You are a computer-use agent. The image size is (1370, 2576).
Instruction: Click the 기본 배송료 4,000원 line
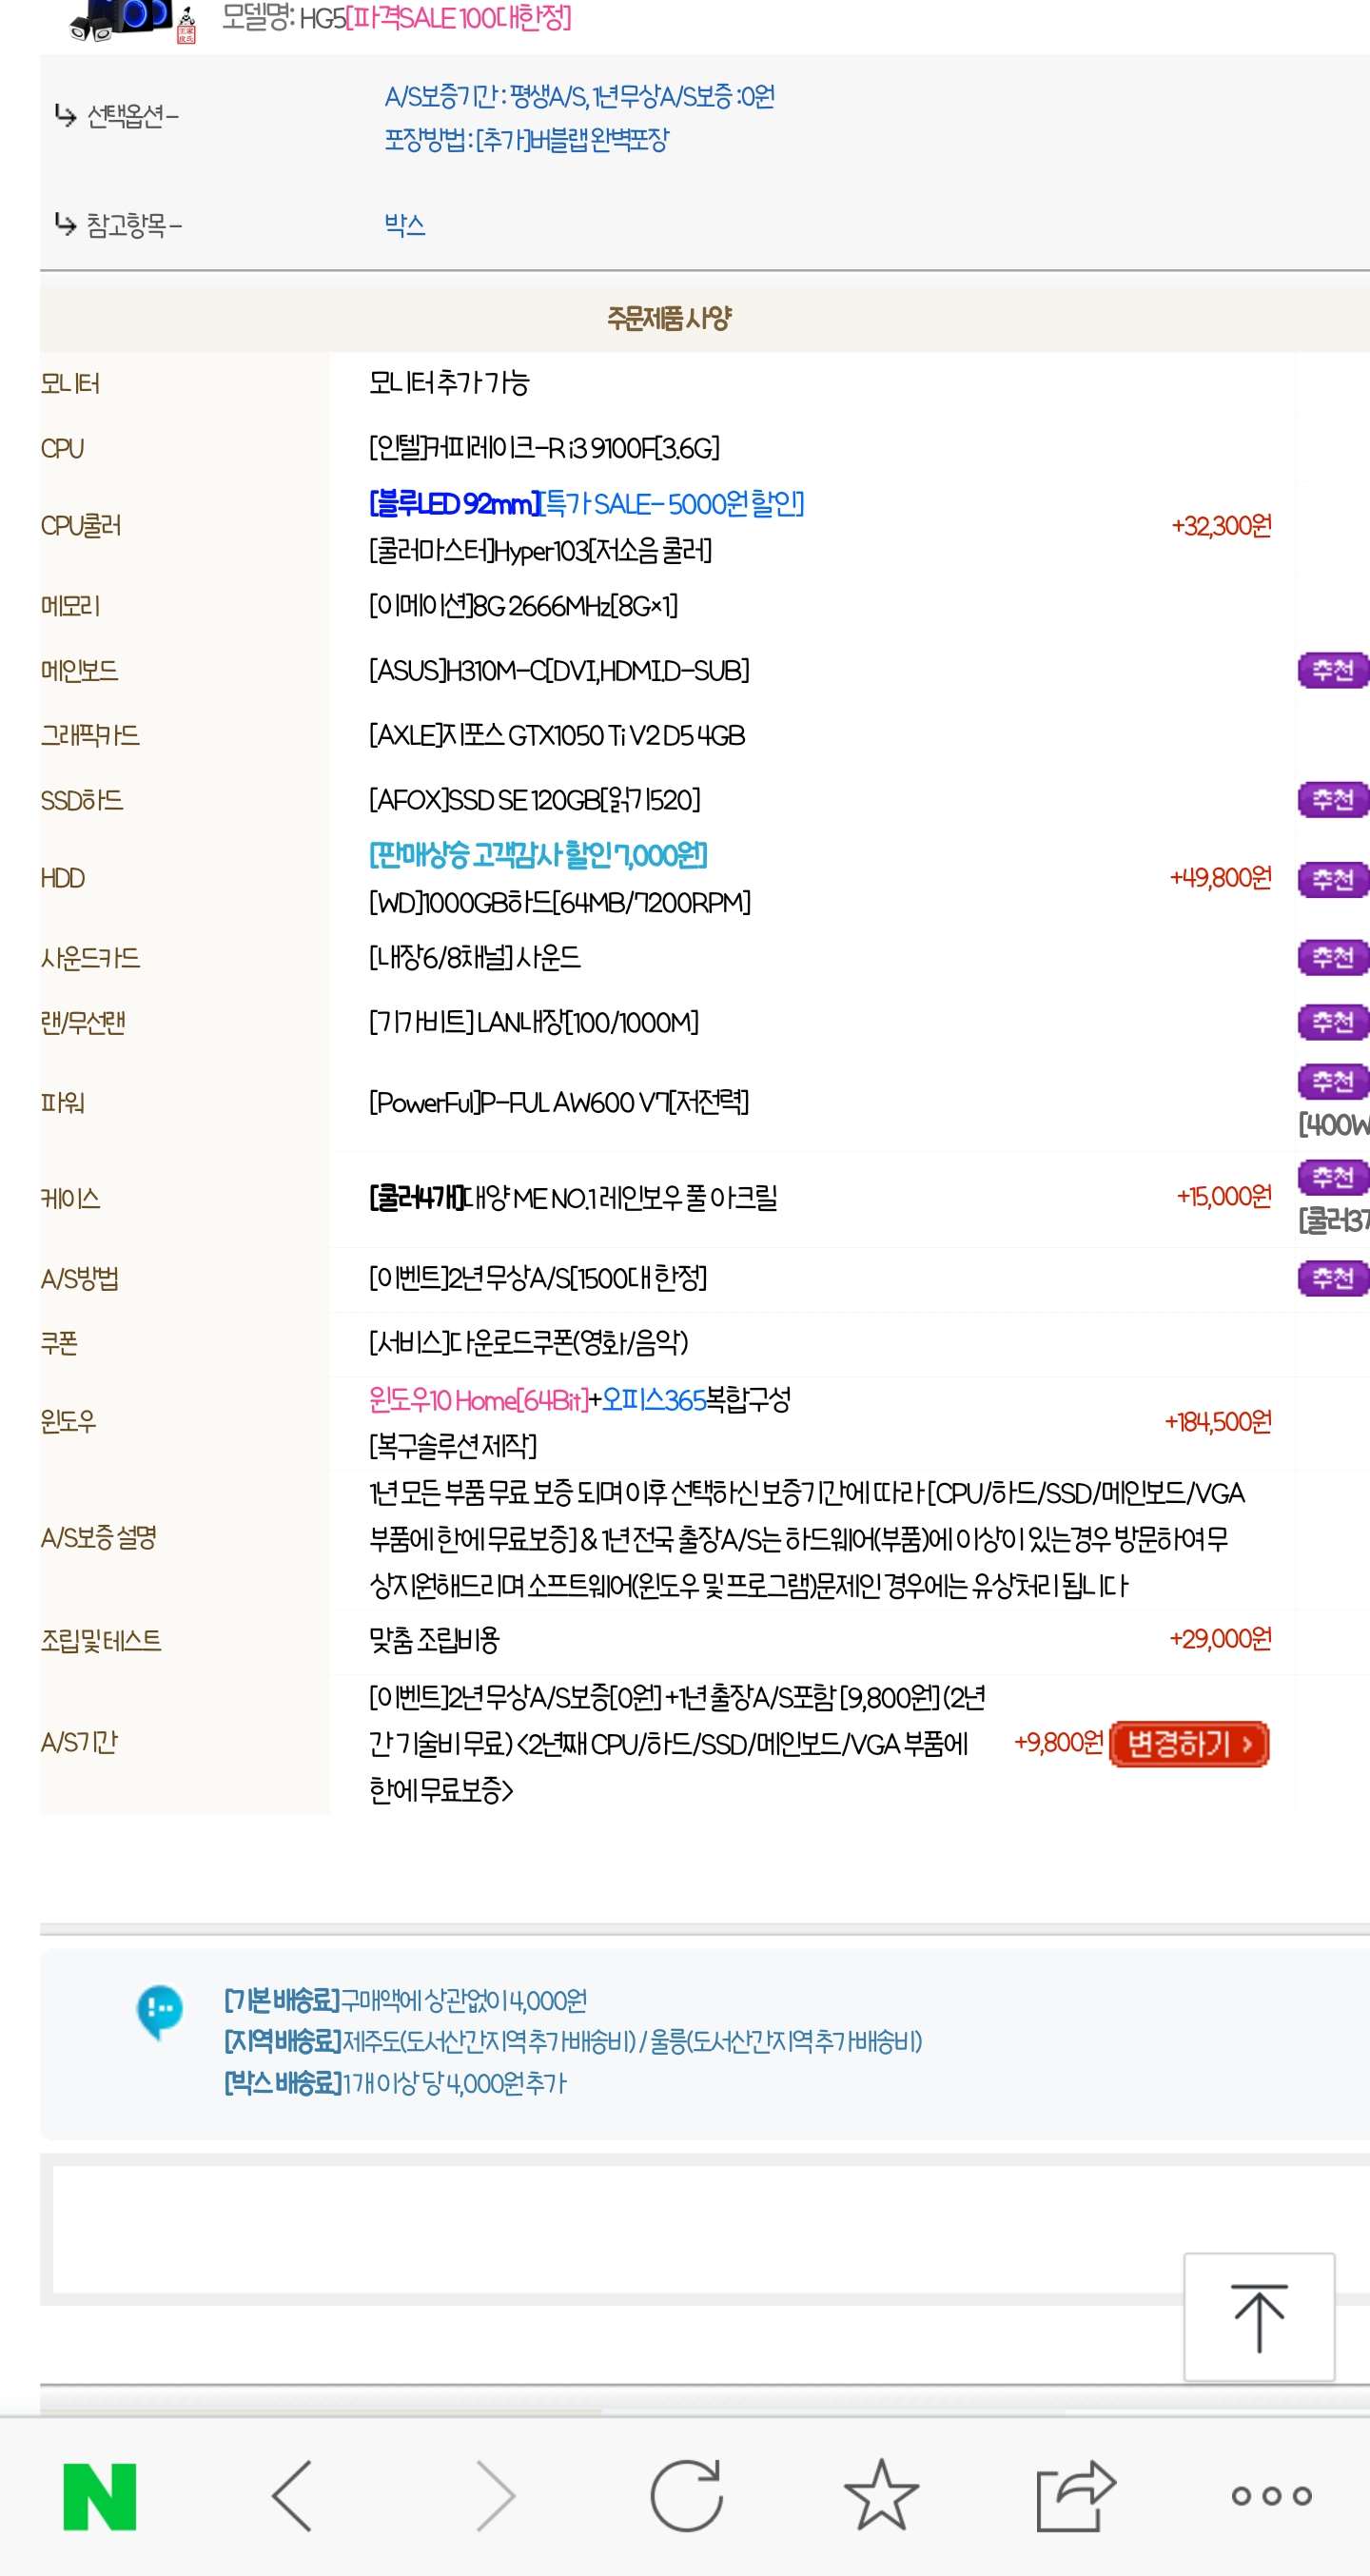click(405, 2000)
